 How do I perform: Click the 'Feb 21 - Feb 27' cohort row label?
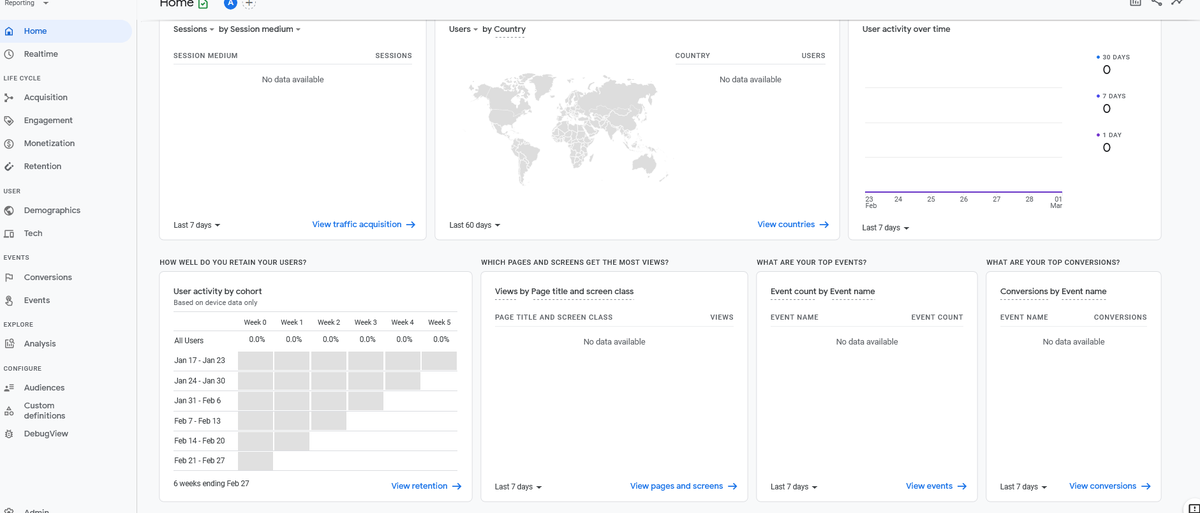coord(199,461)
